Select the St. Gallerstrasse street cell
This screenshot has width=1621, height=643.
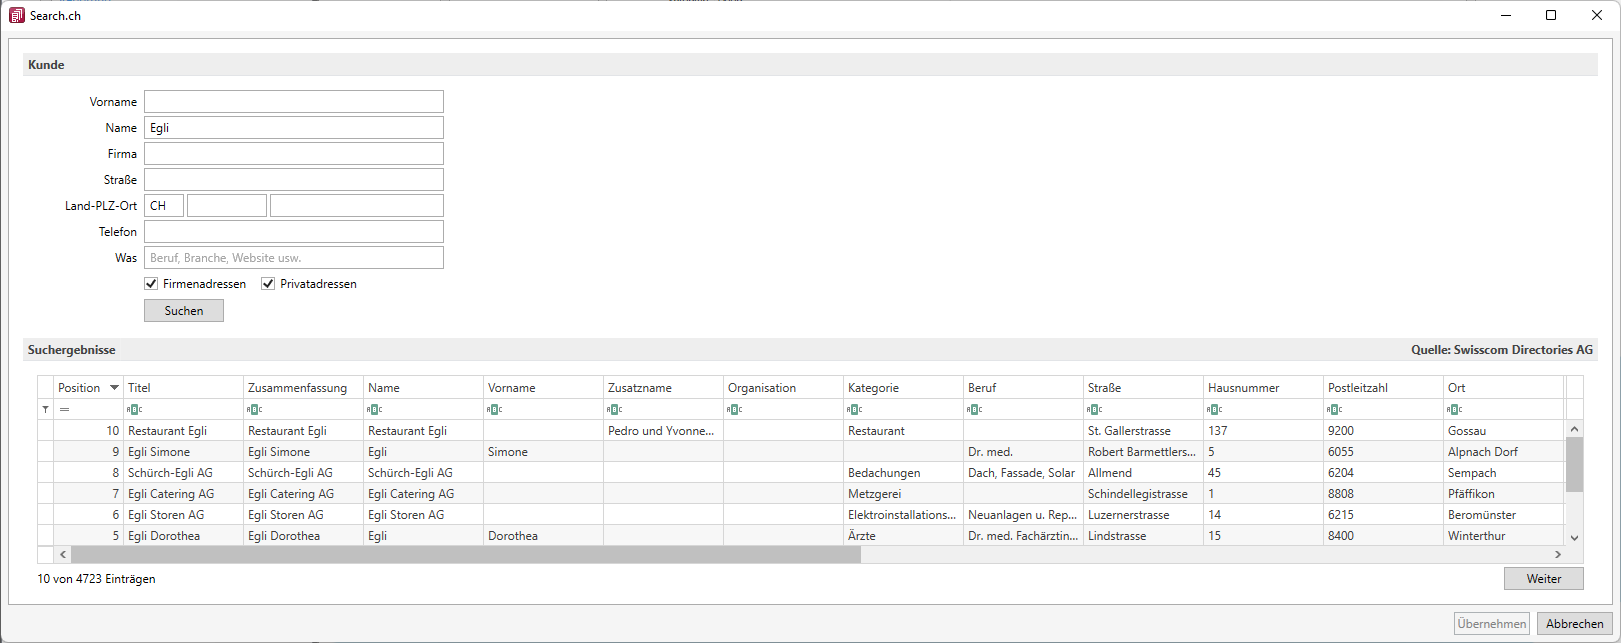tap(1144, 431)
